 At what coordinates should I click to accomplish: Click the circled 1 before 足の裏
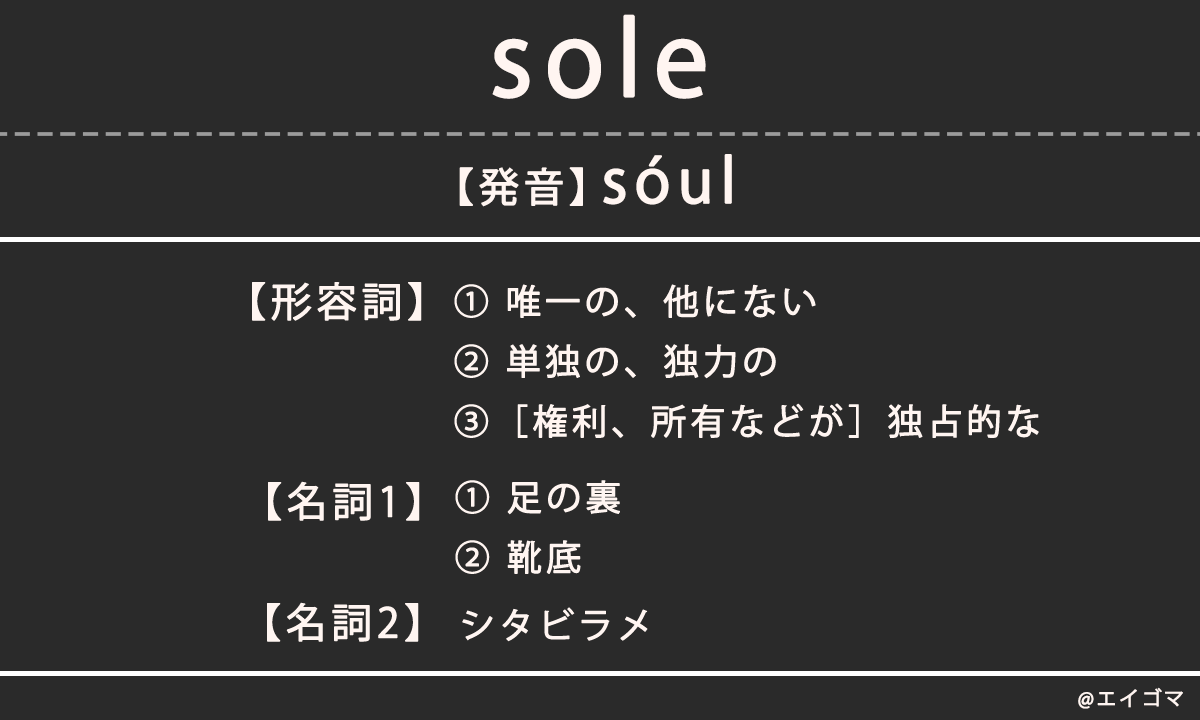pos(470,498)
